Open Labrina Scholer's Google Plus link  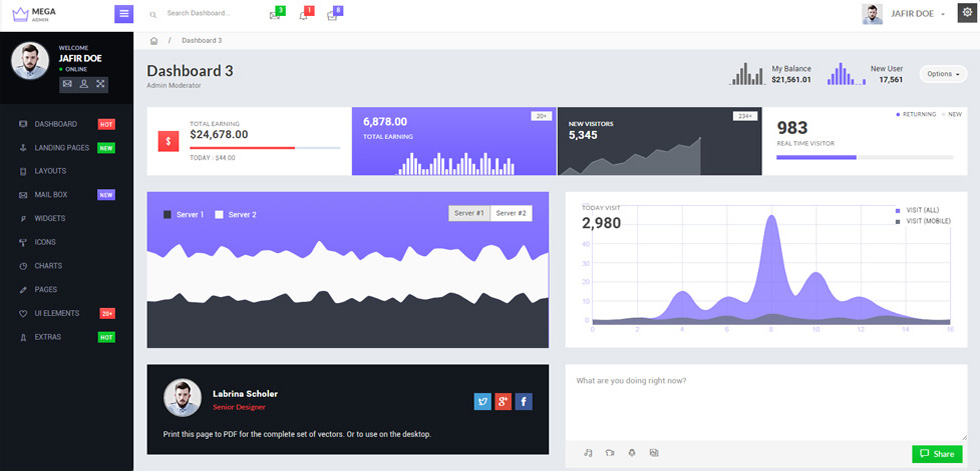(503, 401)
